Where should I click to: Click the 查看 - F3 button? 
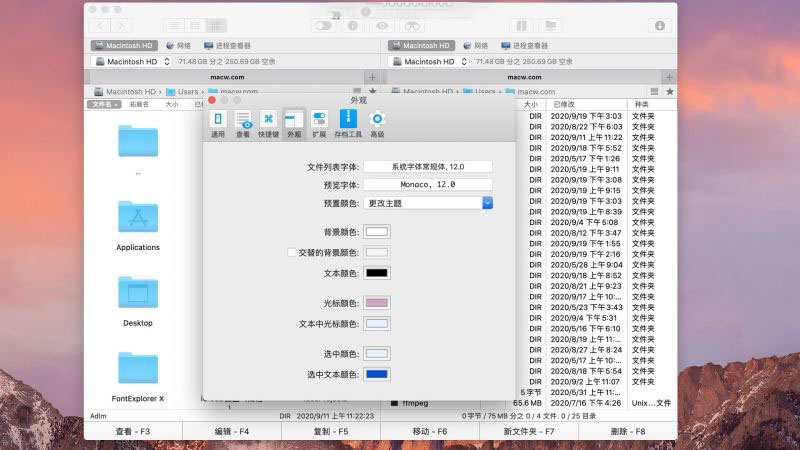pos(133,431)
